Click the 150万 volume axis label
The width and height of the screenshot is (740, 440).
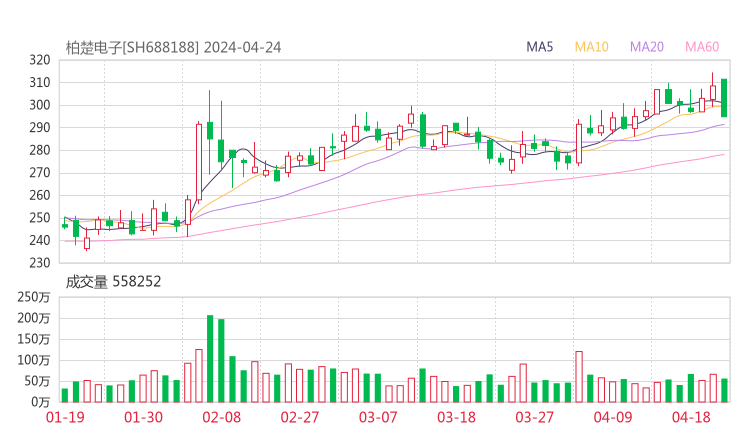34,339
